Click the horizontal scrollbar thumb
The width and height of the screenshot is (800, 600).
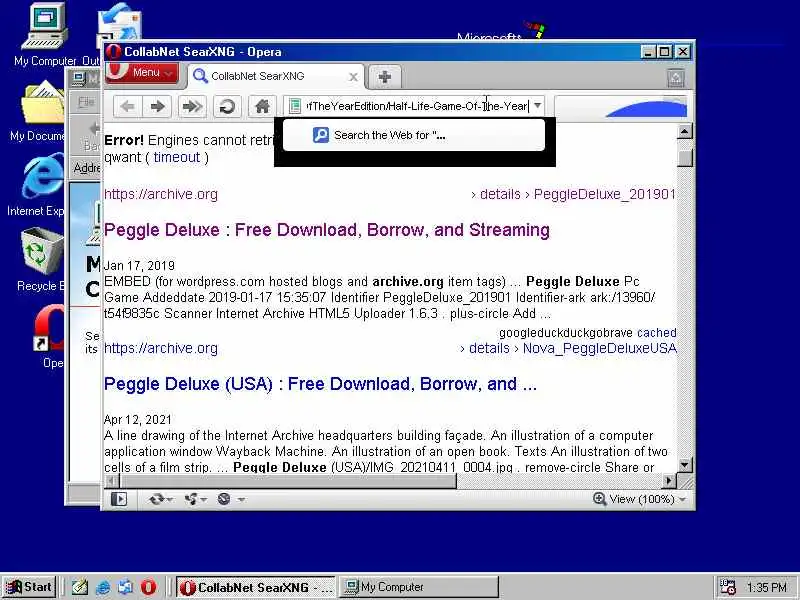point(288,480)
